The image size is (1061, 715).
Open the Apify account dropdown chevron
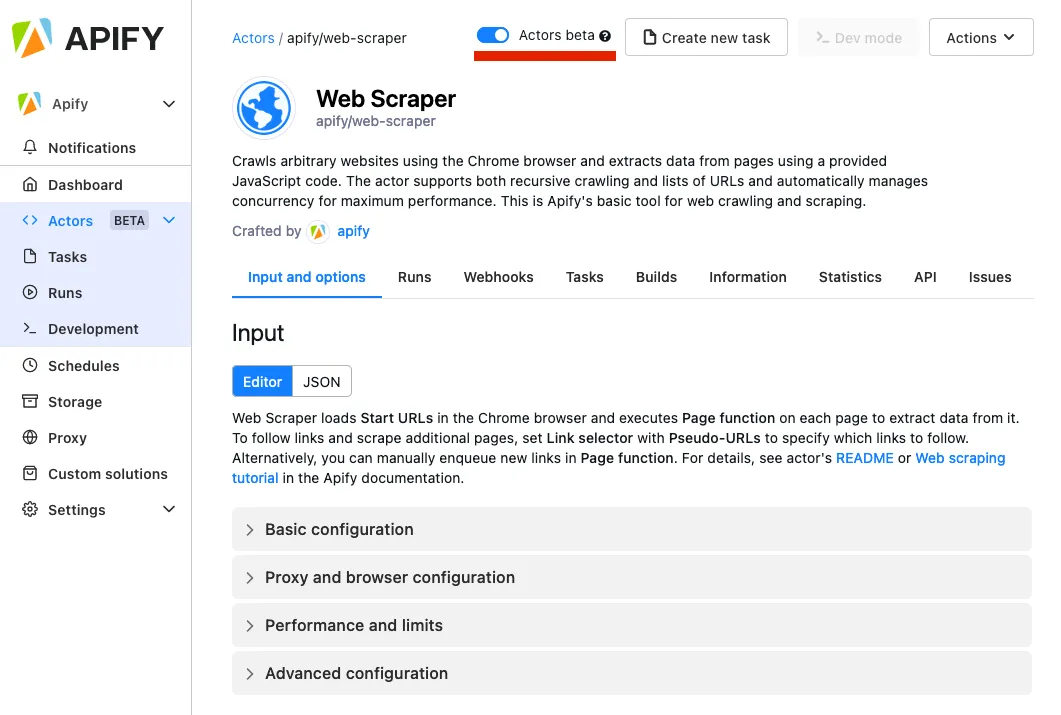169,103
